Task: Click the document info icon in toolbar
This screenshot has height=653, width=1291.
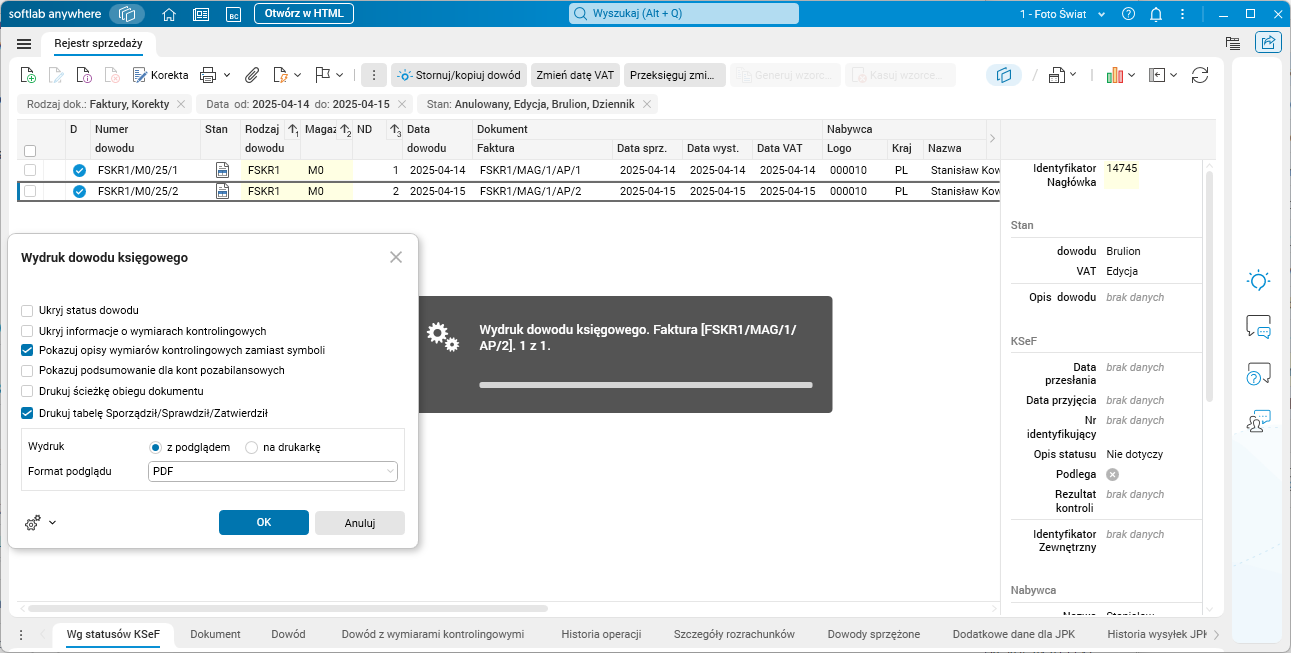Action: 84,75
